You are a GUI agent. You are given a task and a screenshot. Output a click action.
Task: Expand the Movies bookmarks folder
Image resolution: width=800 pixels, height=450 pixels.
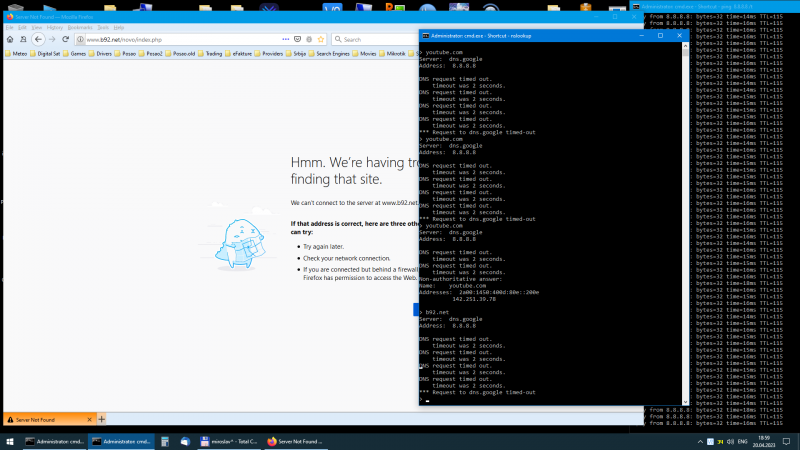(364, 54)
